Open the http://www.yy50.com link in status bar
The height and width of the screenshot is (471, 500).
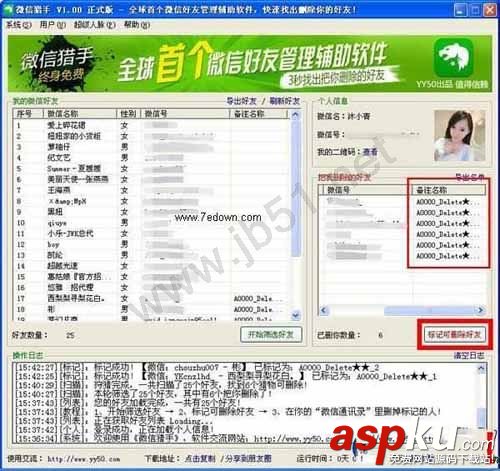[84, 459]
